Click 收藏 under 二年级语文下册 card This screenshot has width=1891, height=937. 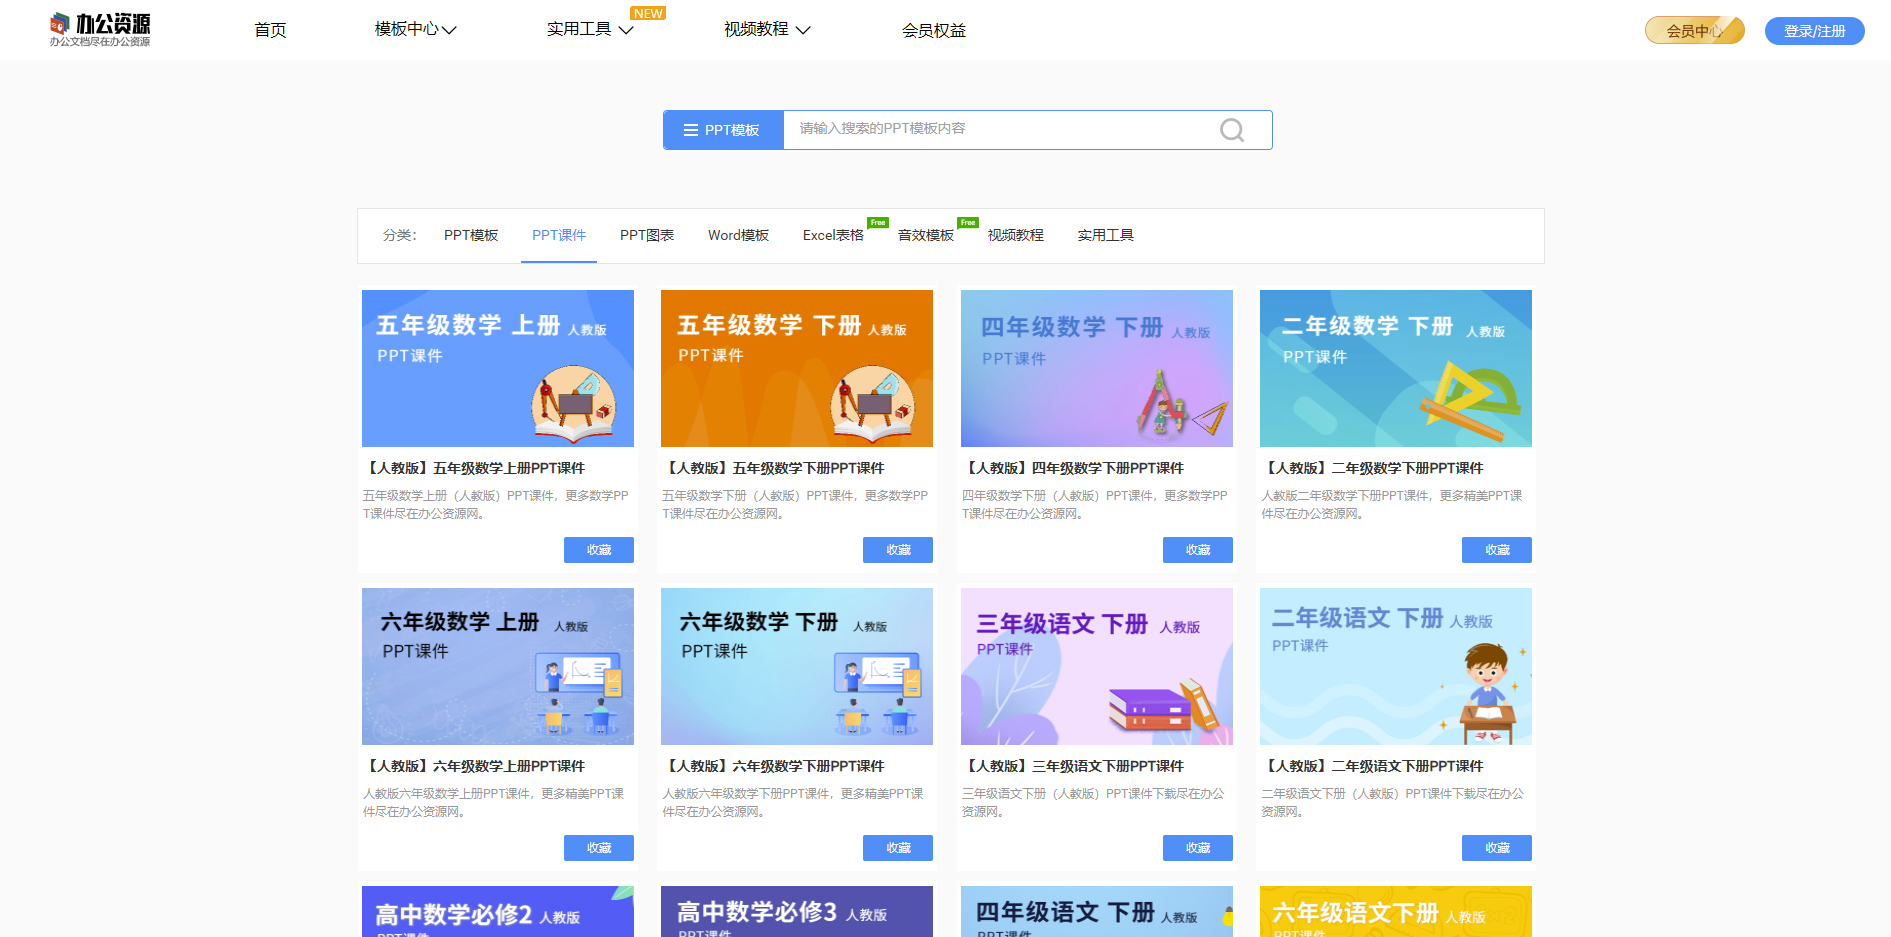click(x=1497, y=848)
